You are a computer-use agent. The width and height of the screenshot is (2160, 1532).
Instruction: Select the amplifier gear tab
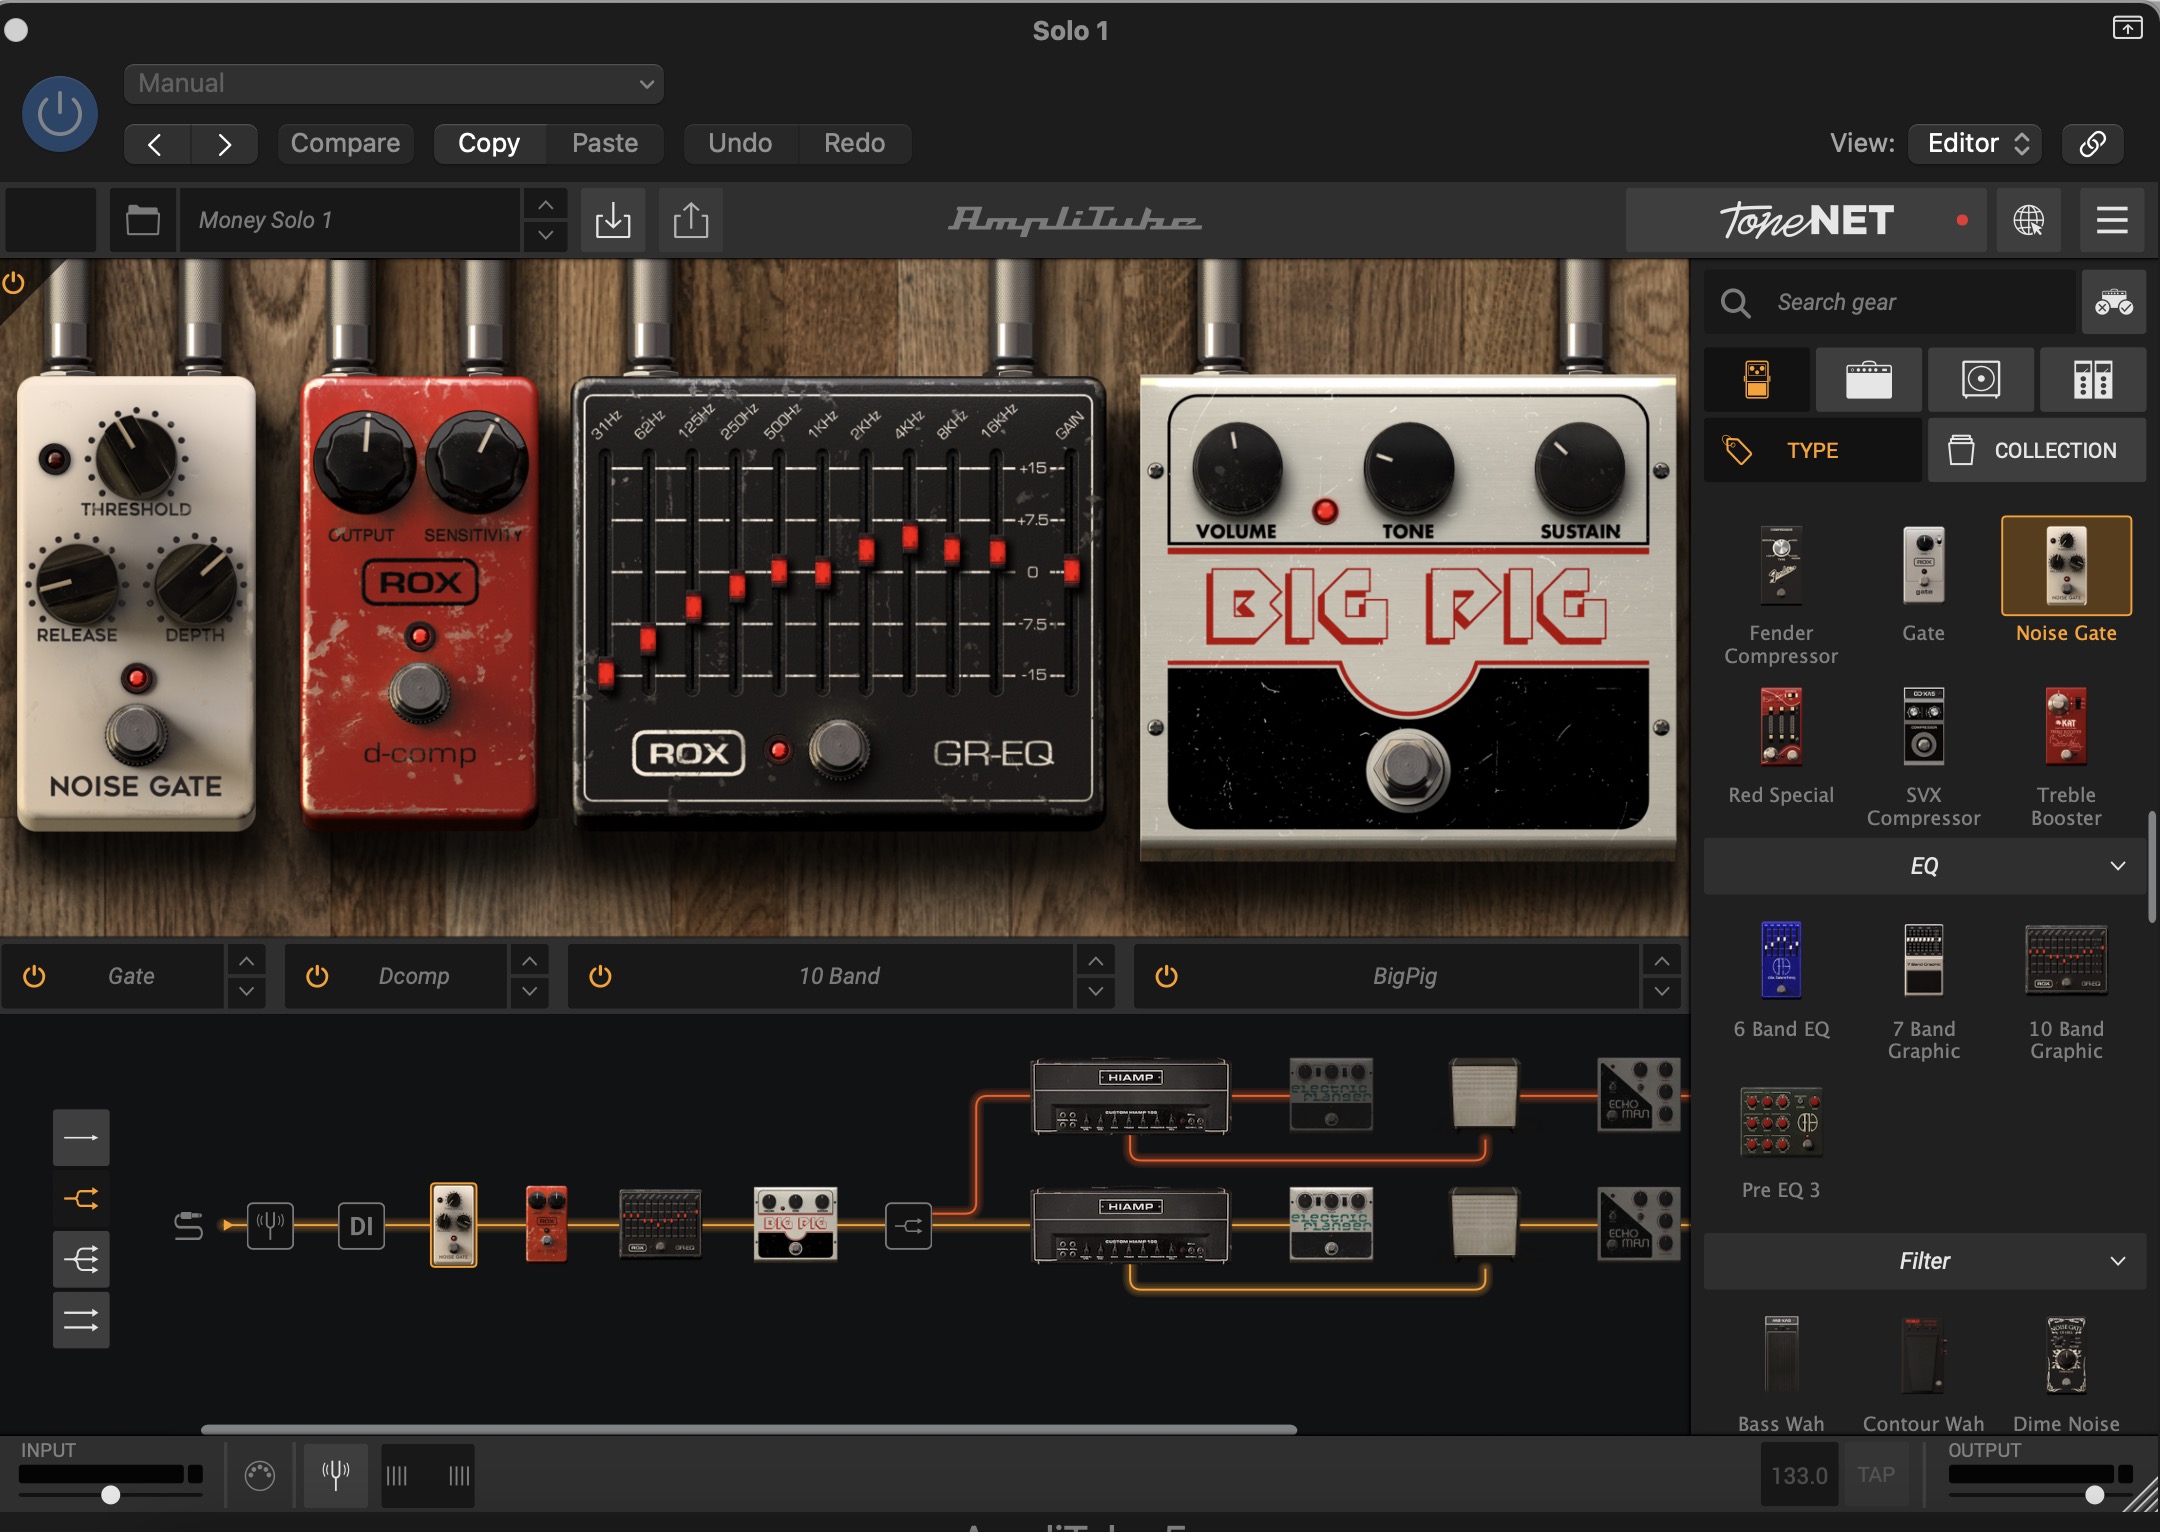1869,380
